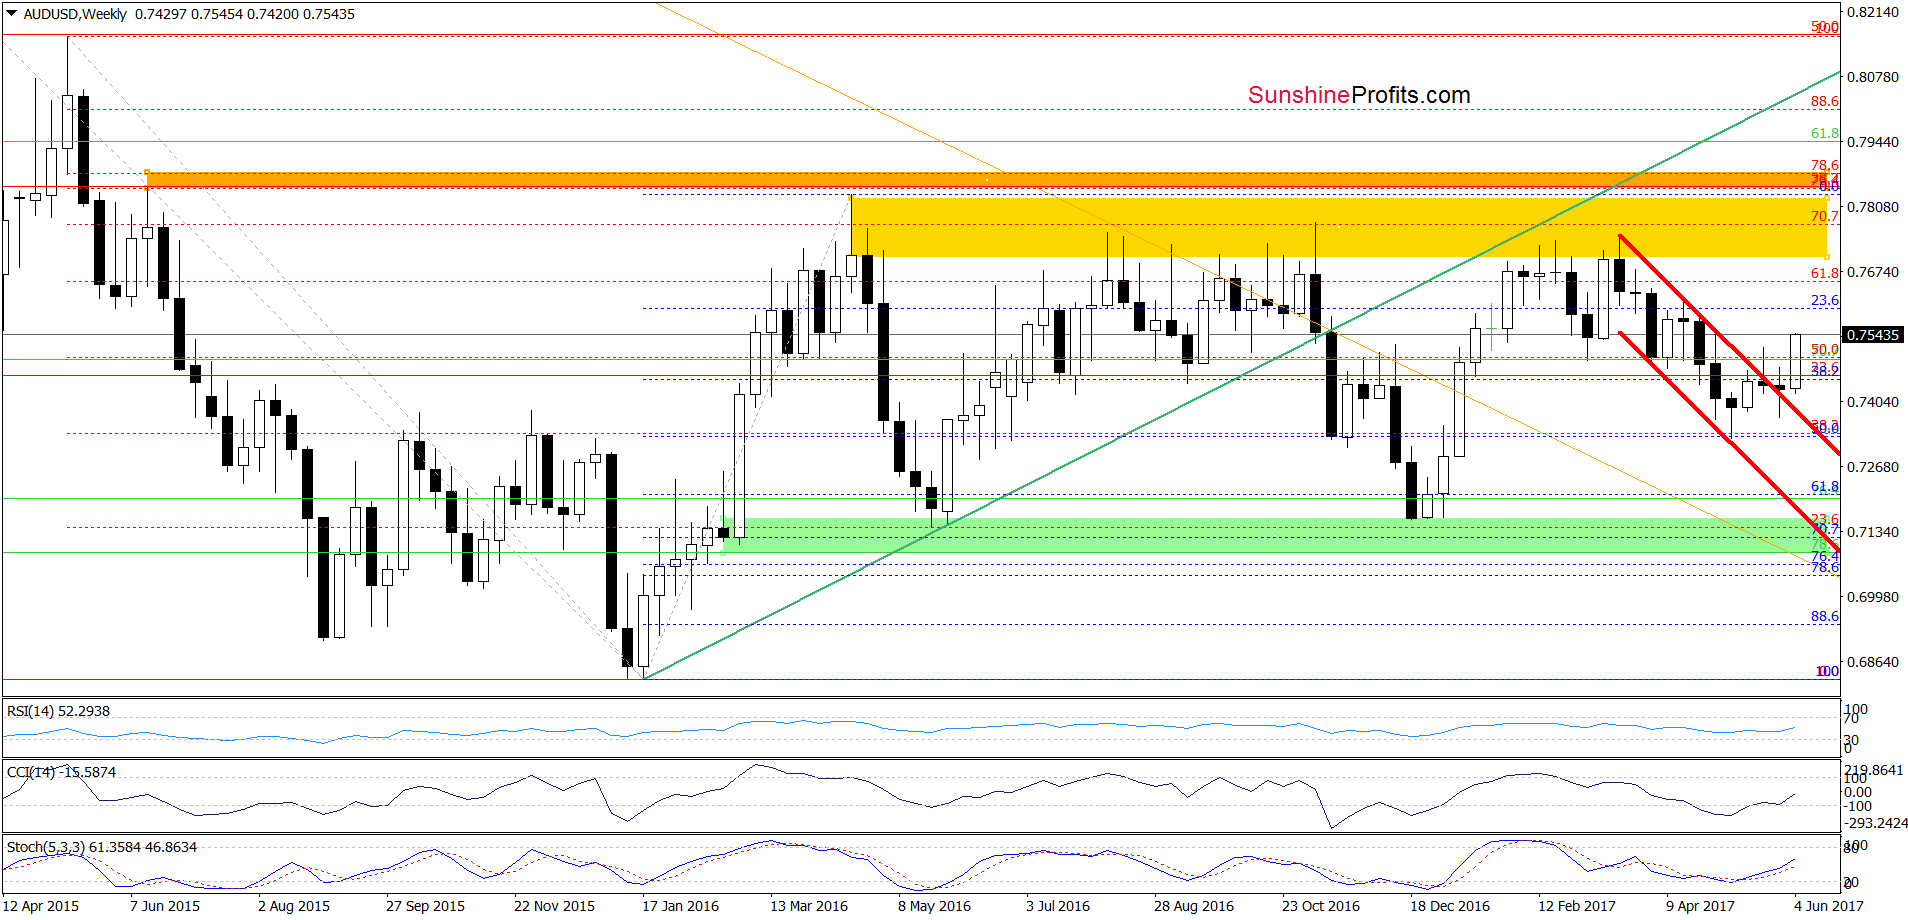
Task: Click the 0.68640 price axis label
Action: coord(1872,662)
